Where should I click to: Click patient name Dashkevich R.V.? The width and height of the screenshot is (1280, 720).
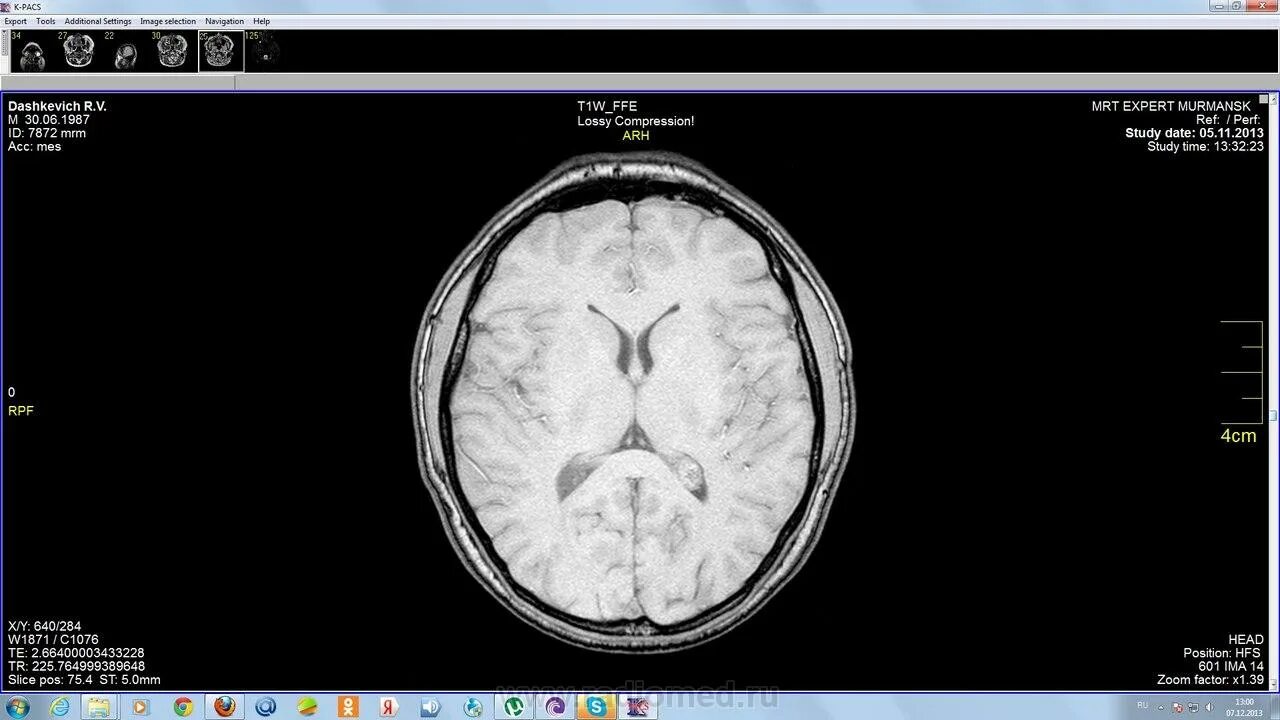tap(57, 106)
